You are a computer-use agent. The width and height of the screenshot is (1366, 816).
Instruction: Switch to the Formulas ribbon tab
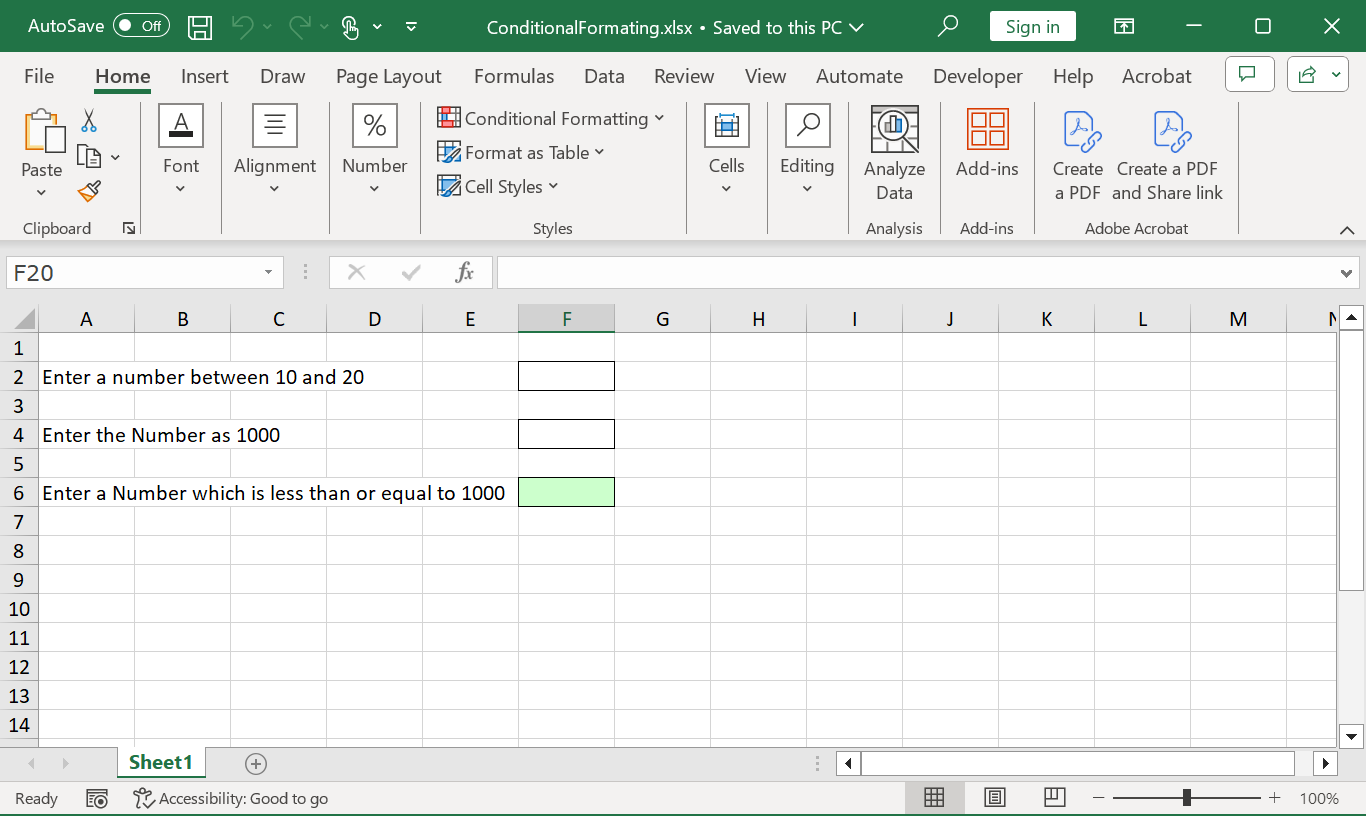tap(514, 76)
